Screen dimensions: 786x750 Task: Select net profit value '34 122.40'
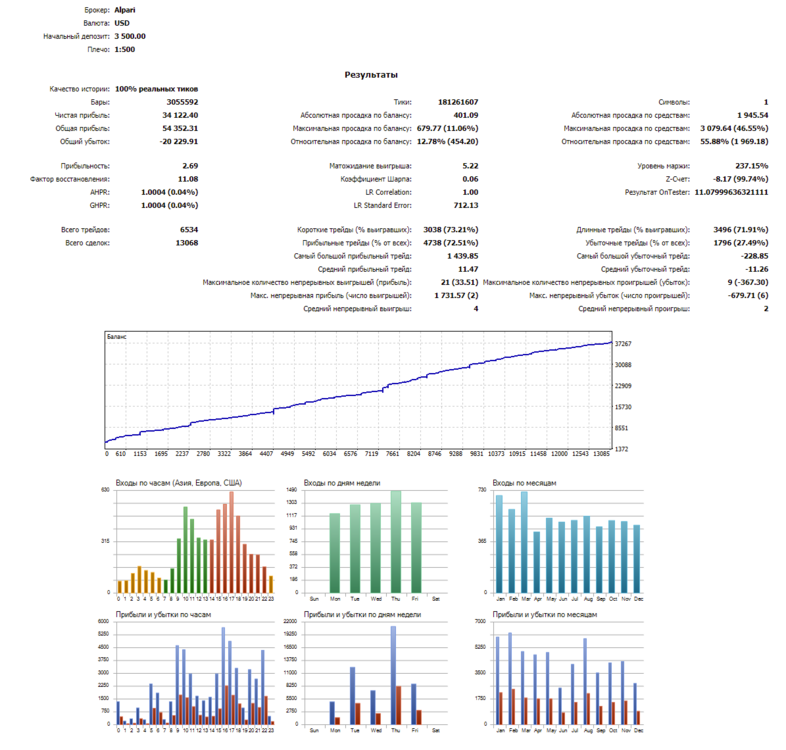coord(180,115)
